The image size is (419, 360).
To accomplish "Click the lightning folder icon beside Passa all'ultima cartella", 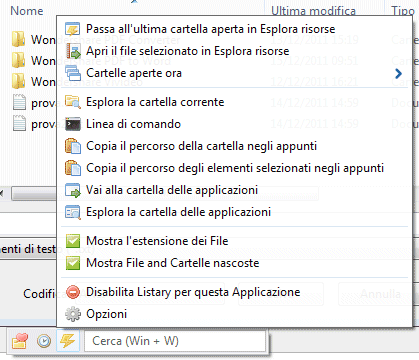I will point(73,29).
